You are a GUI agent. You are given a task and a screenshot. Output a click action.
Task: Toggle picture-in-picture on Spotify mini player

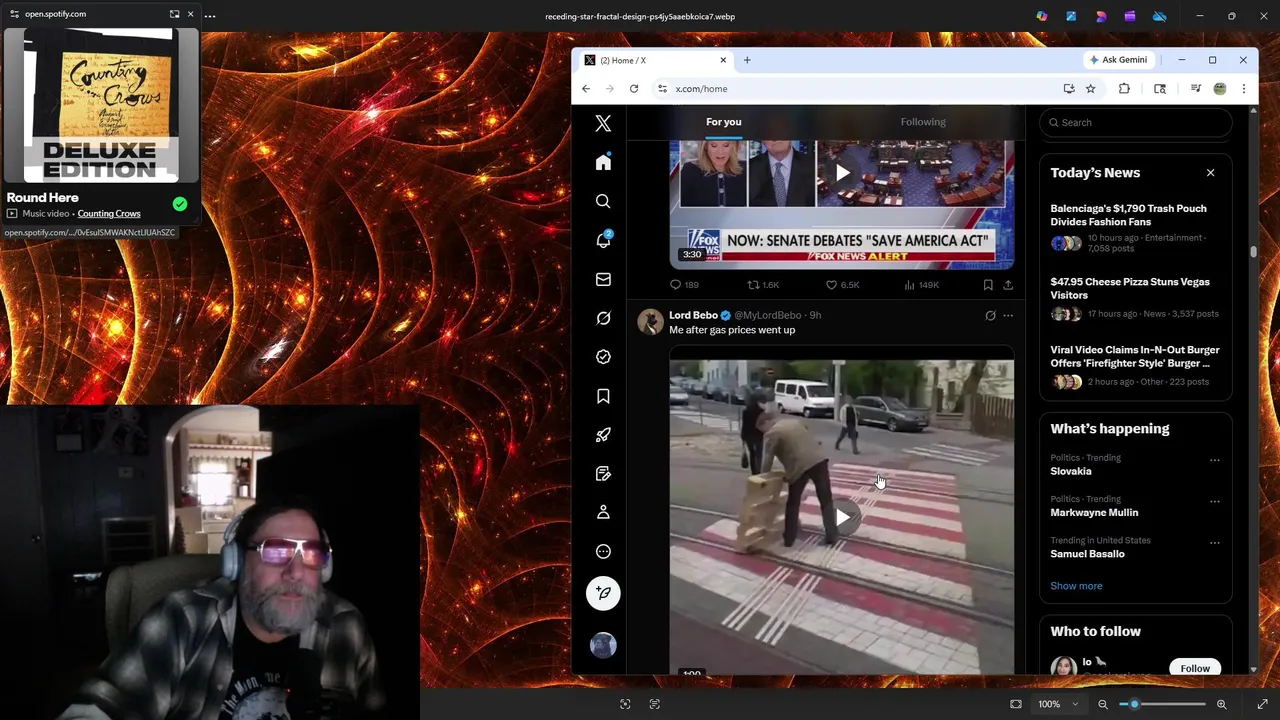174,14
